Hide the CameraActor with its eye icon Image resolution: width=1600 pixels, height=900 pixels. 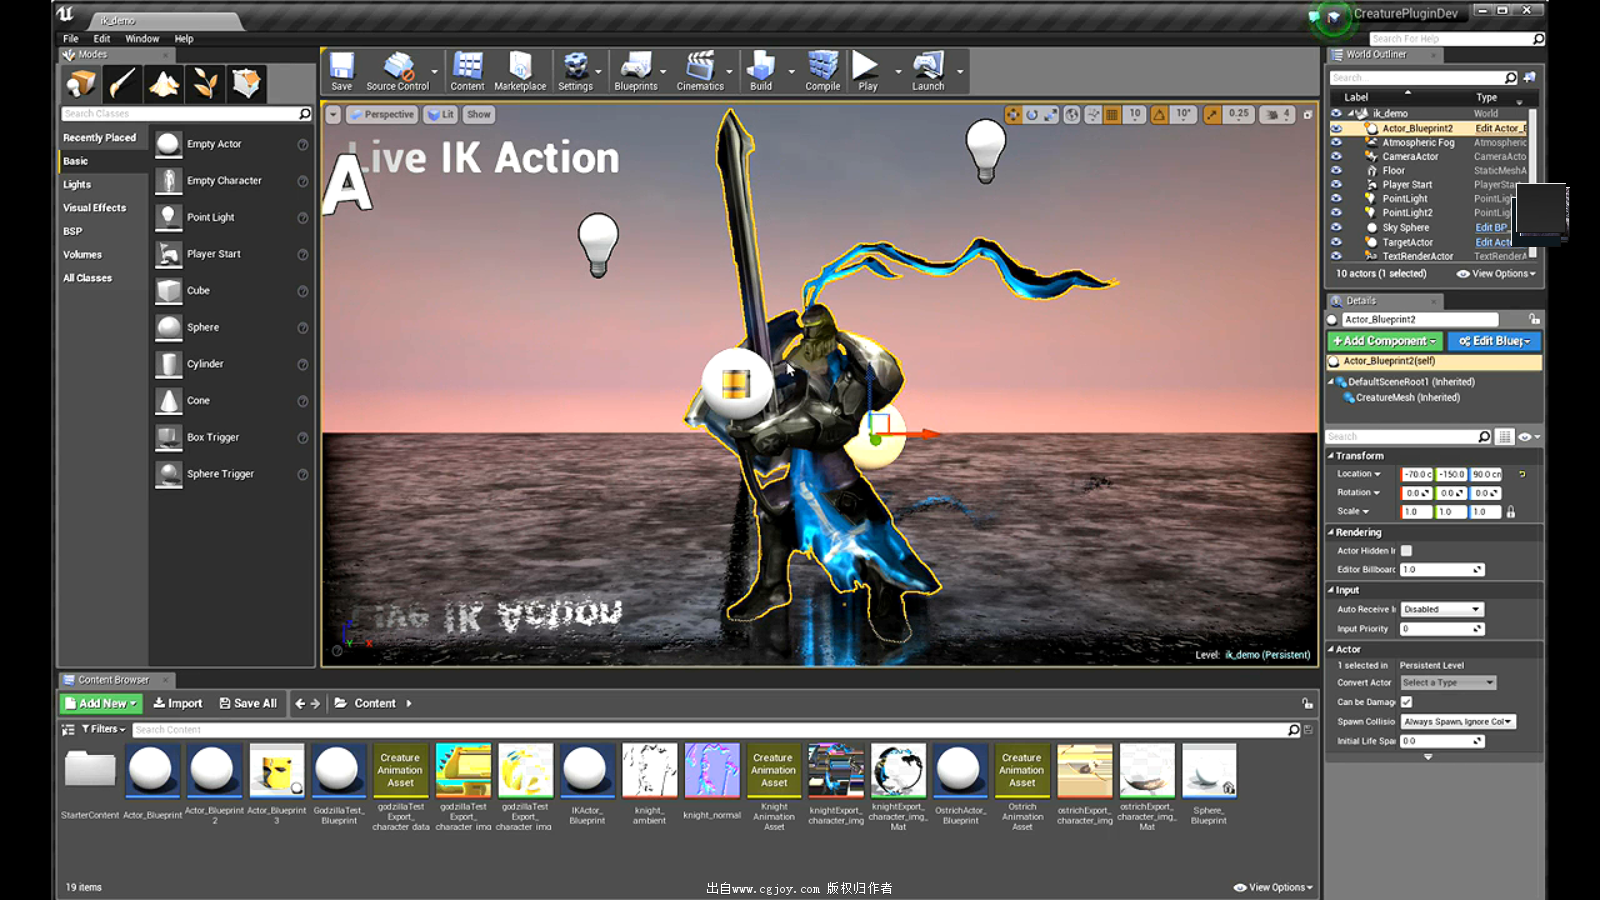click(x=1336, y=156)
